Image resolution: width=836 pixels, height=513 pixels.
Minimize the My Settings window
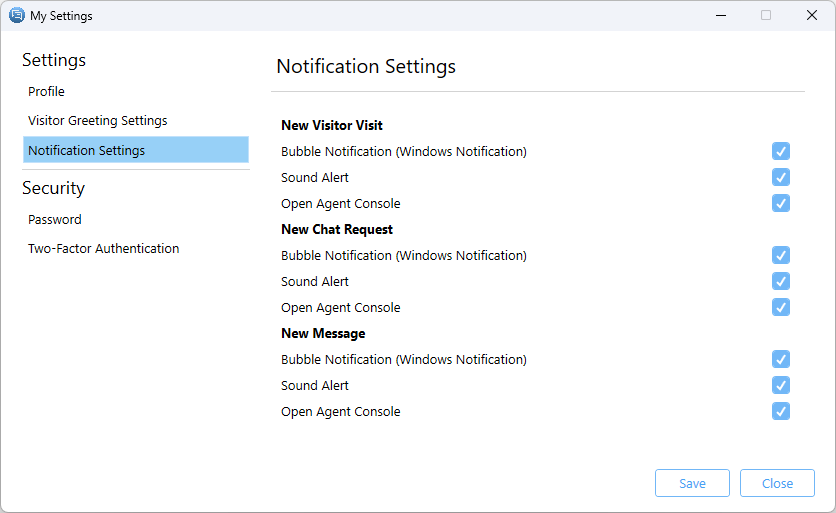click(x=720, y=16)
